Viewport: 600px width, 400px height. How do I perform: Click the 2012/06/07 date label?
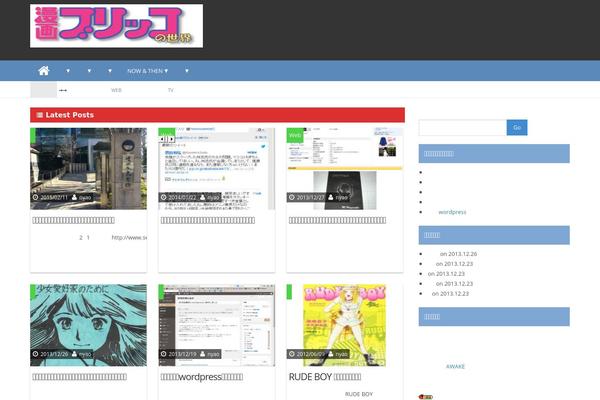tap(310, 354)
